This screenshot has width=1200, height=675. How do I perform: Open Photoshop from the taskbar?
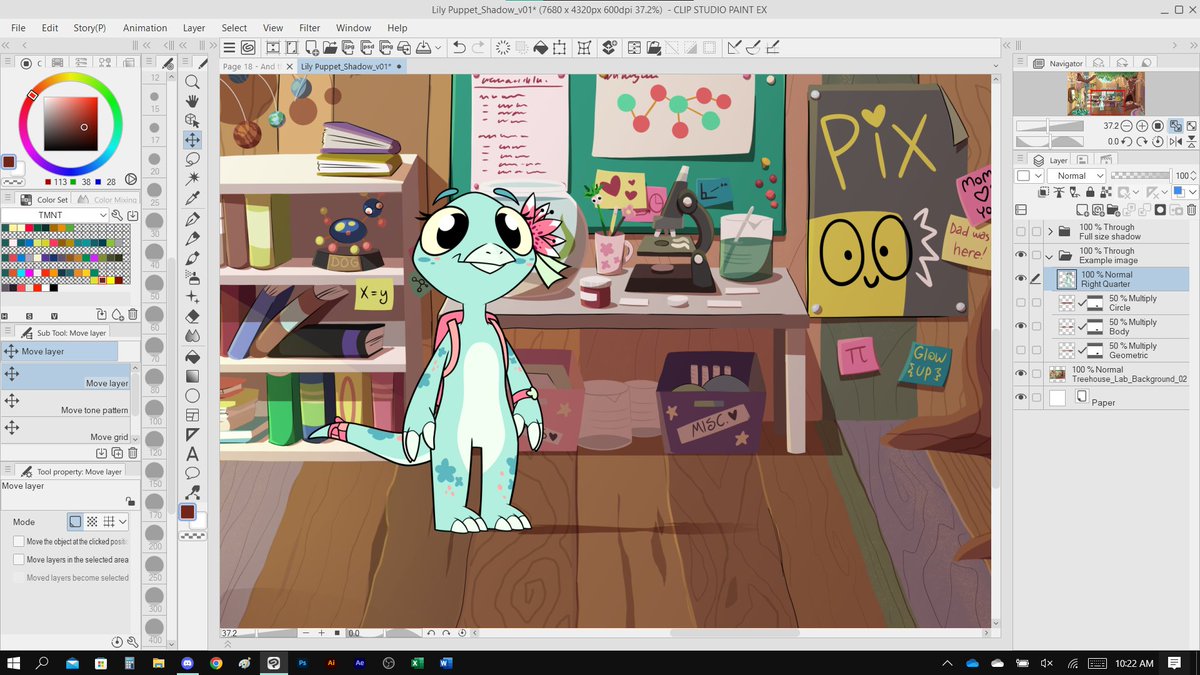(x=302, y=663)
